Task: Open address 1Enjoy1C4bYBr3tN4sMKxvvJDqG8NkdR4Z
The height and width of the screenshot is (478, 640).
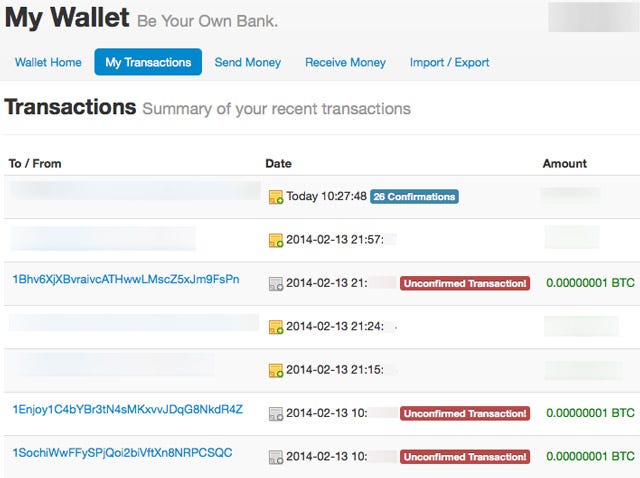Action: tap(127, 409)
